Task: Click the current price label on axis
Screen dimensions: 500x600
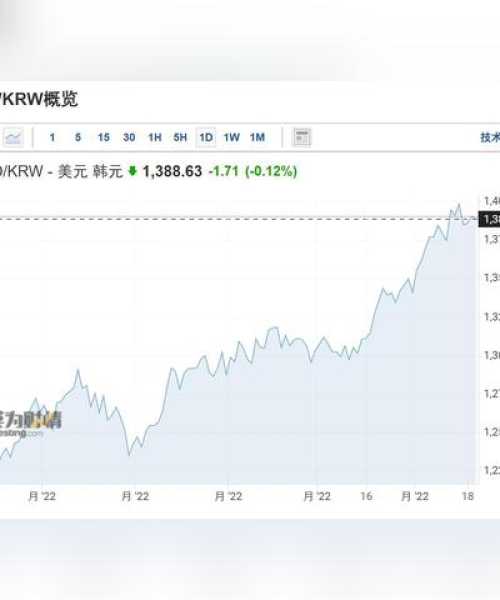Action: point(489,219)
